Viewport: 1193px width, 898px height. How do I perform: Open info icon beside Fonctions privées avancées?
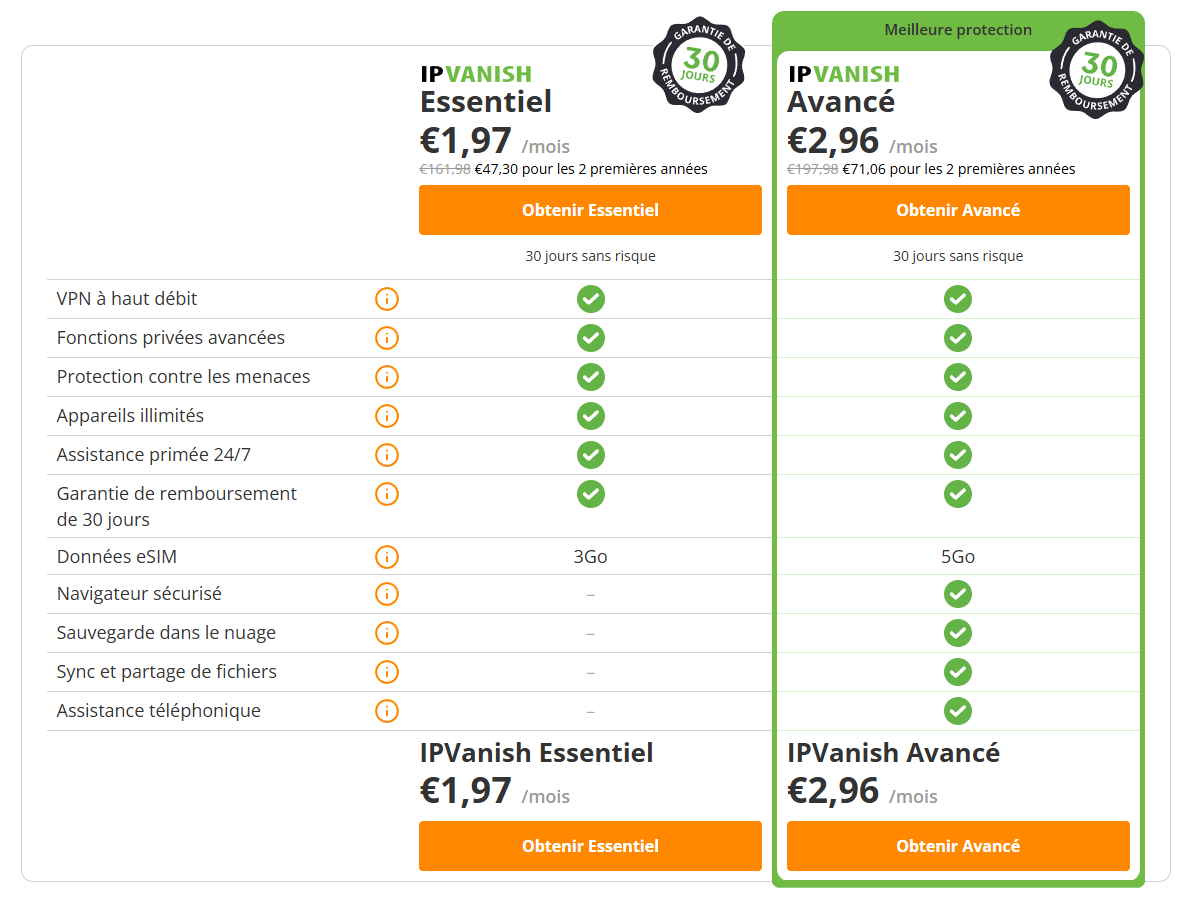[x=387, y=338]
